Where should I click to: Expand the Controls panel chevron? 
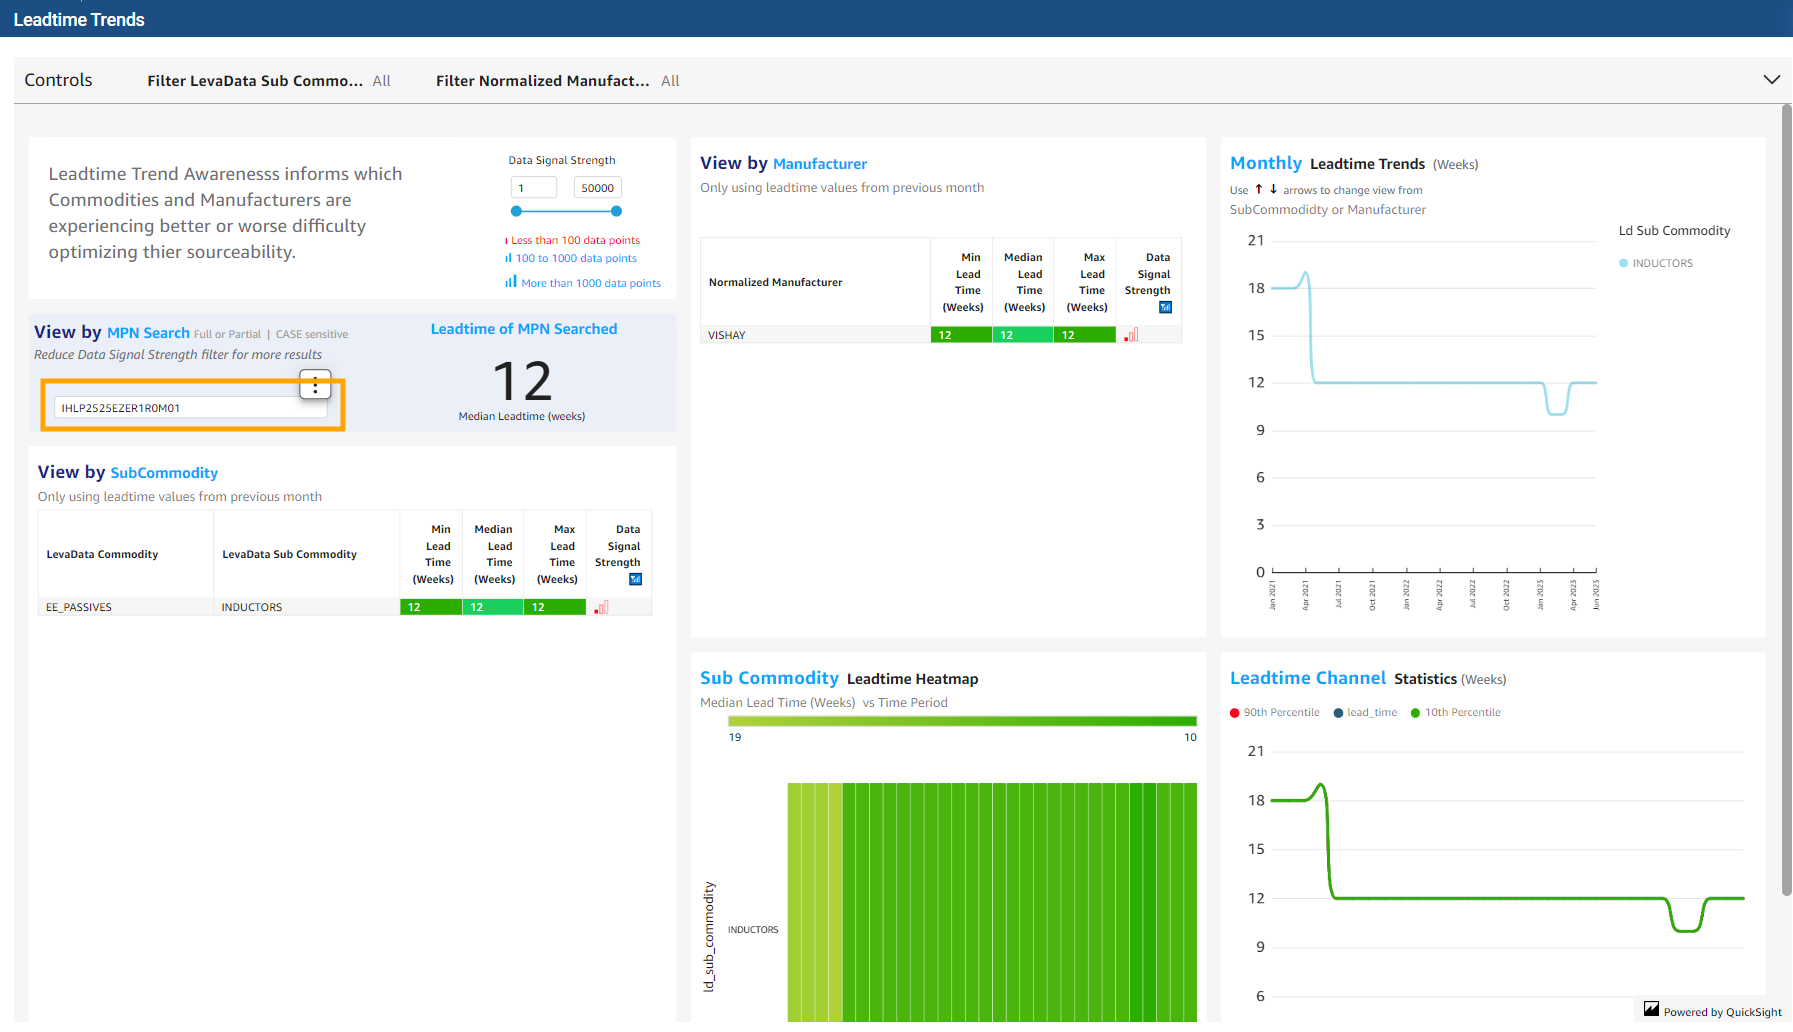pos(1771,80)
